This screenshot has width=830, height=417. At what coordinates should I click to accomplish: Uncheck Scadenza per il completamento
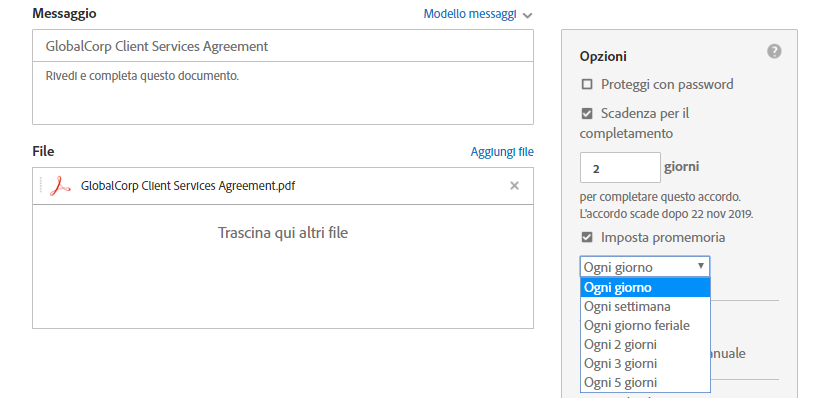tap(587, 113)
